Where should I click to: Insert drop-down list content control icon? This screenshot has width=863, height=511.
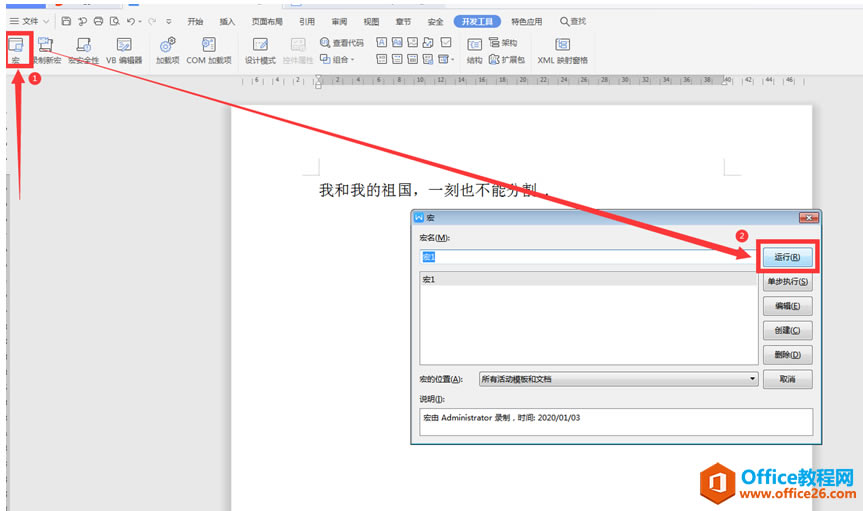pyautogui.click(x=397, y=59)
